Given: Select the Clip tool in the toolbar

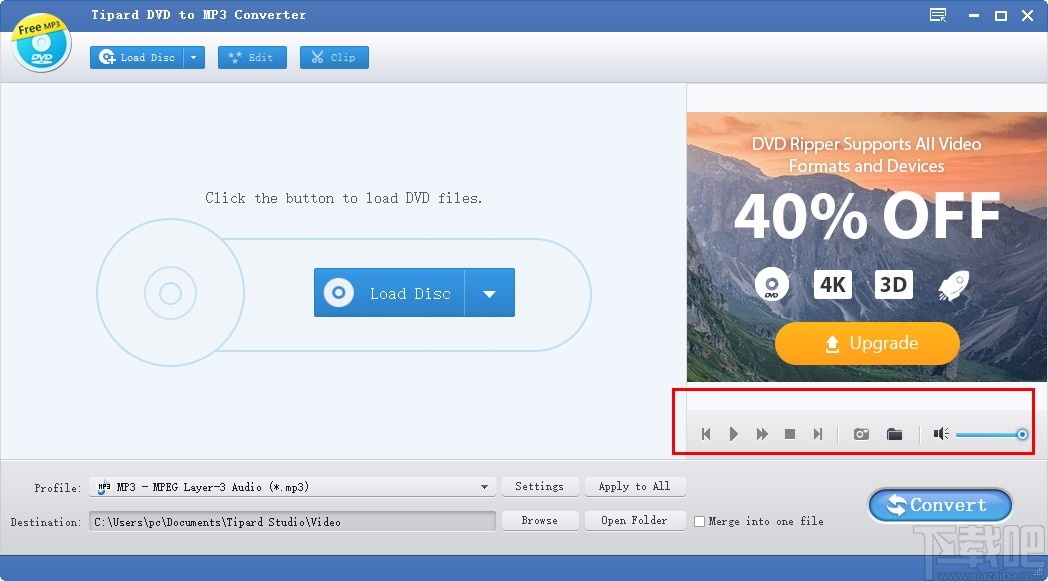Looking at the screenshot, I should [x=334, y=57].
